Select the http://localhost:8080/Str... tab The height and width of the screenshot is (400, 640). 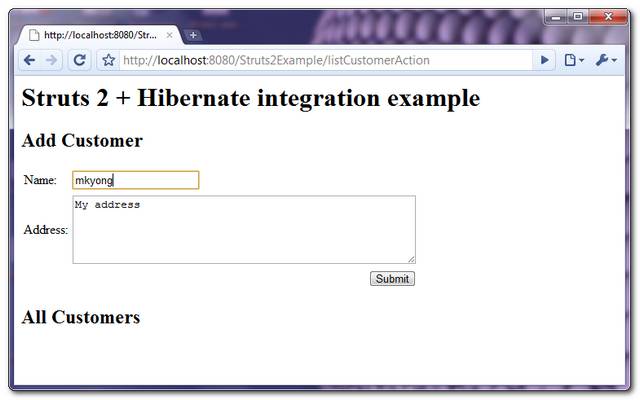100,35
